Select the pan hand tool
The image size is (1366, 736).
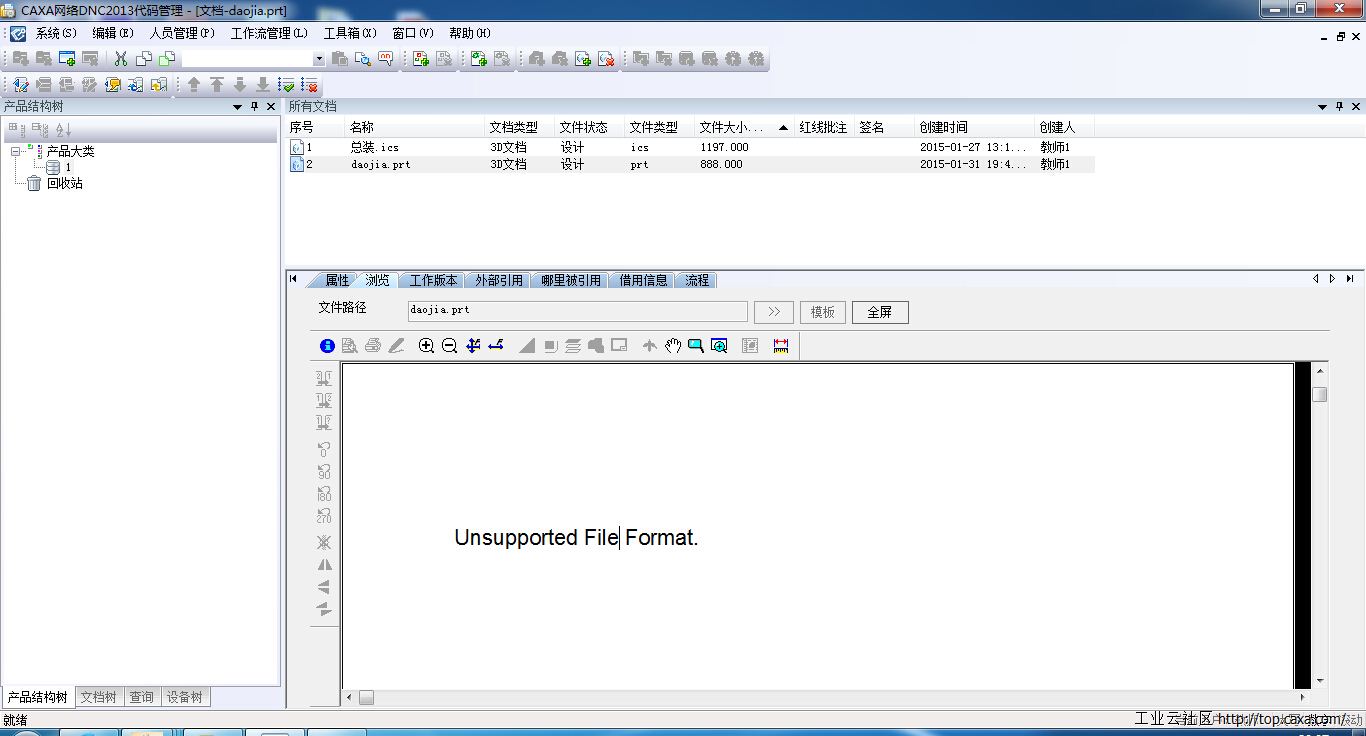673,346
